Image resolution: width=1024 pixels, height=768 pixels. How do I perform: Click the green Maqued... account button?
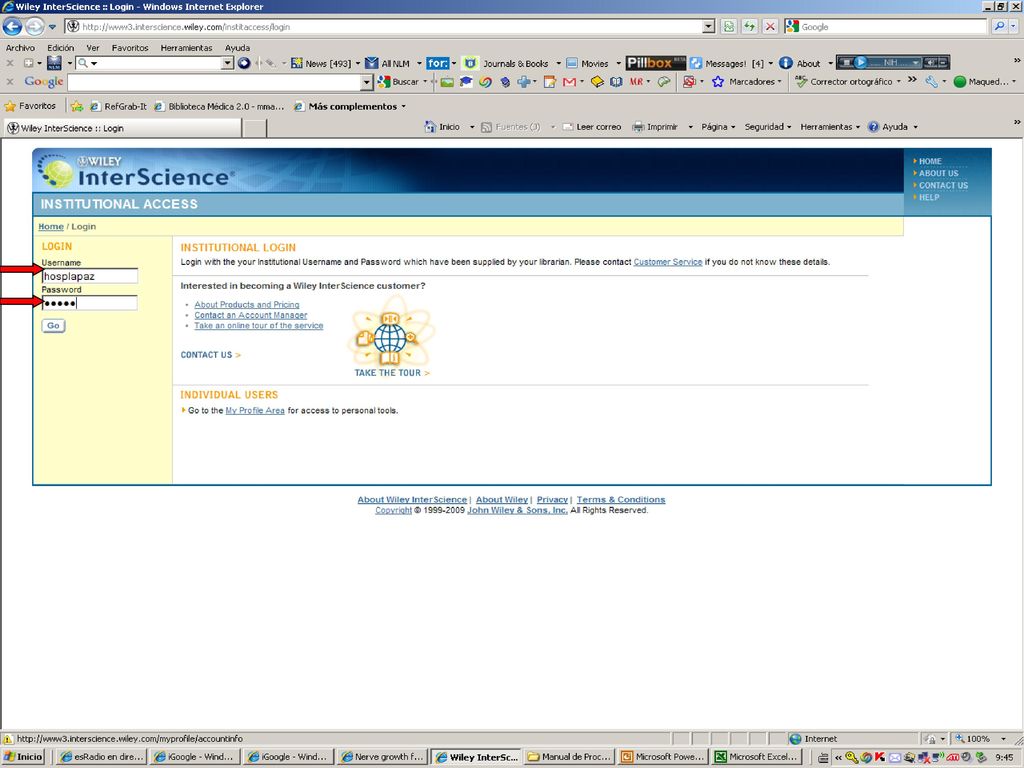click(x=981, y=82)
